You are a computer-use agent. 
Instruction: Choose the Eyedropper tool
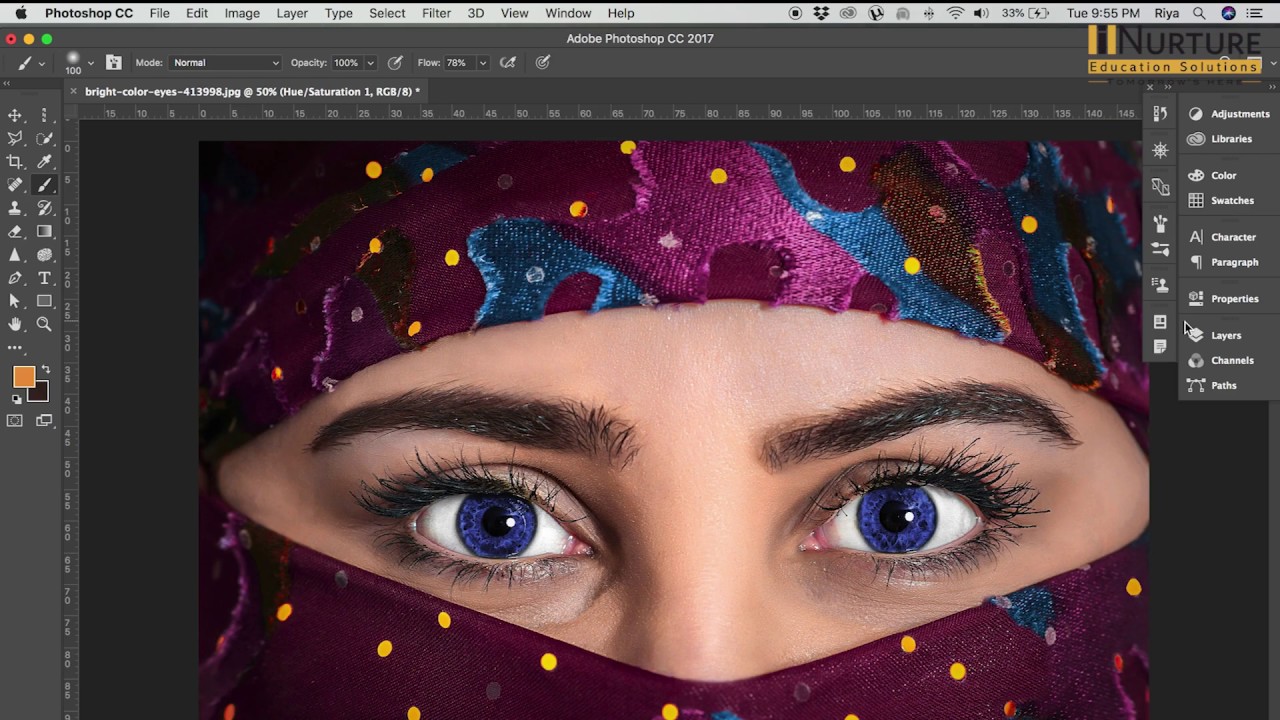pyautogui.click(x=45, y=162)
